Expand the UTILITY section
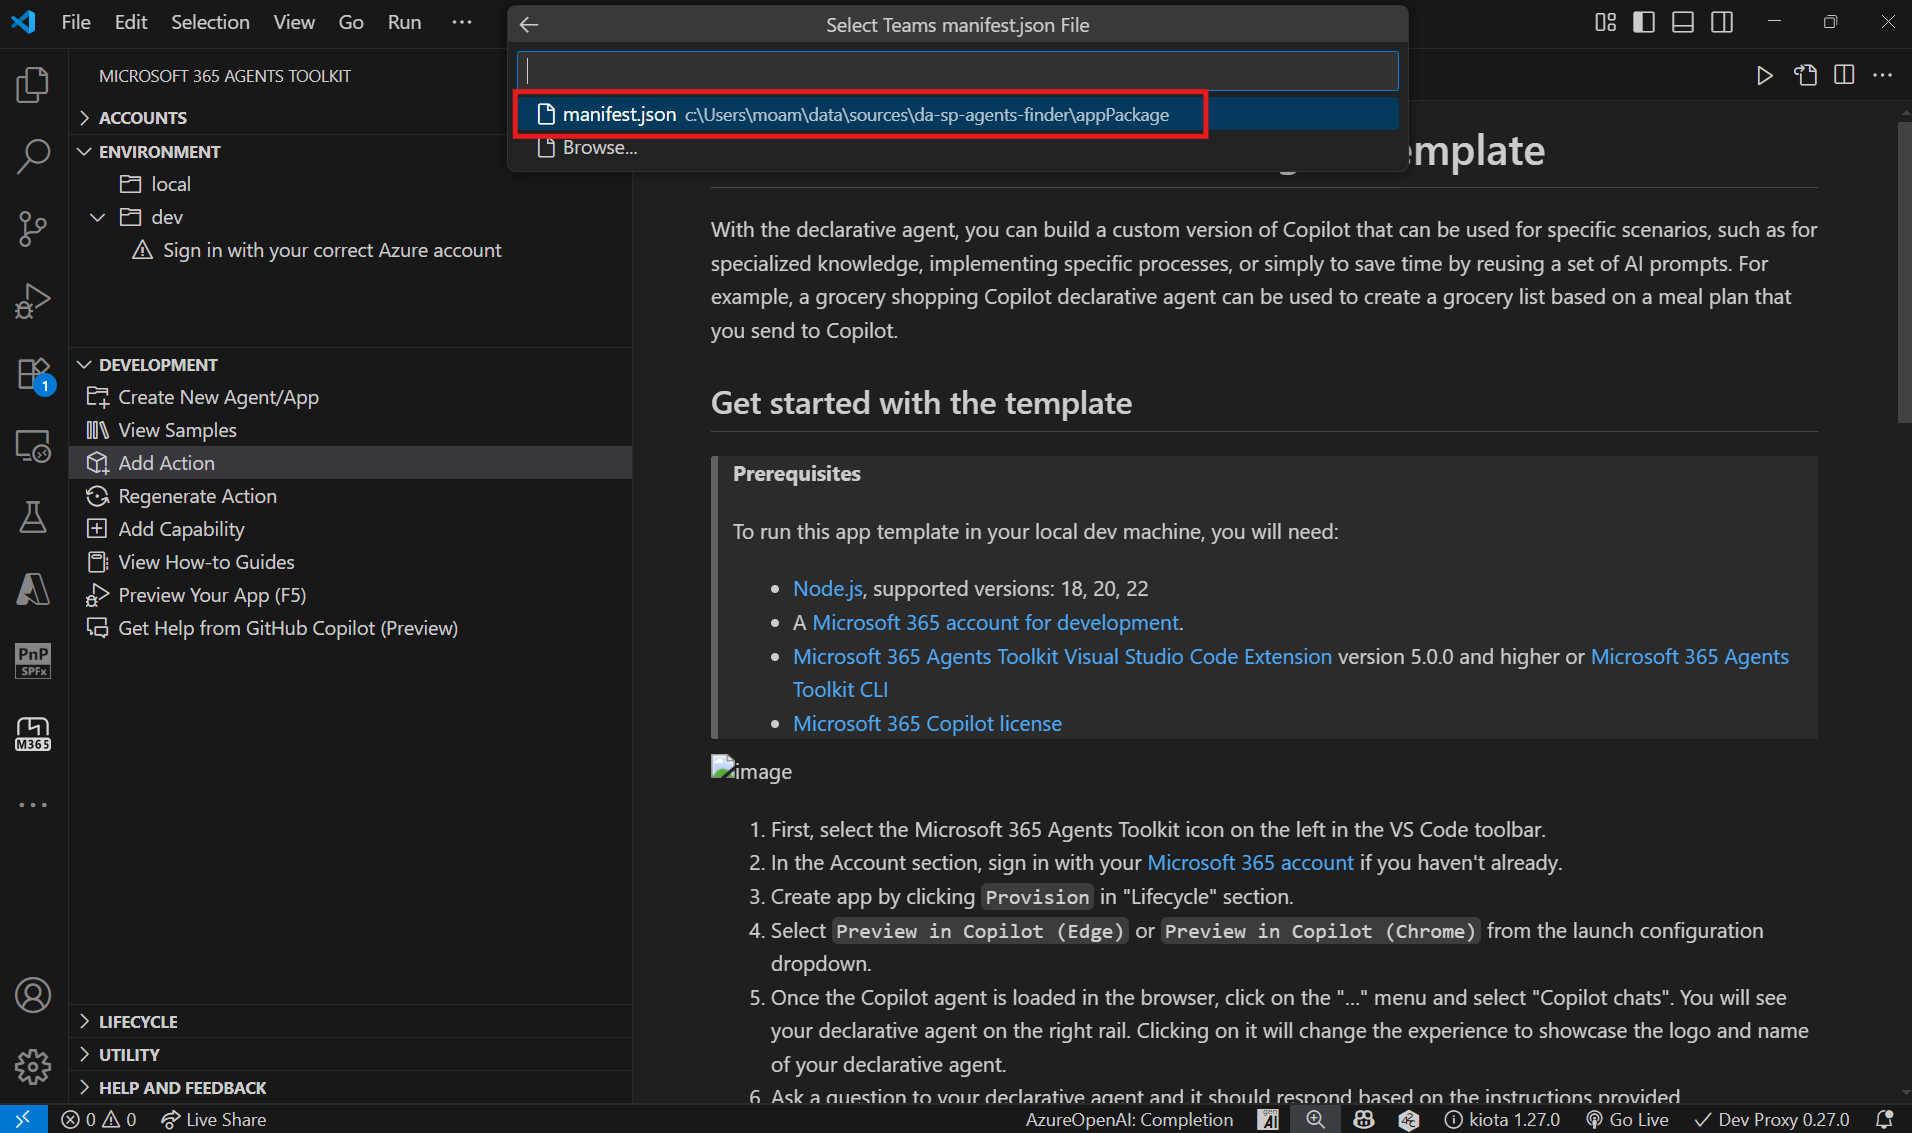 [x=350, y=1055]
